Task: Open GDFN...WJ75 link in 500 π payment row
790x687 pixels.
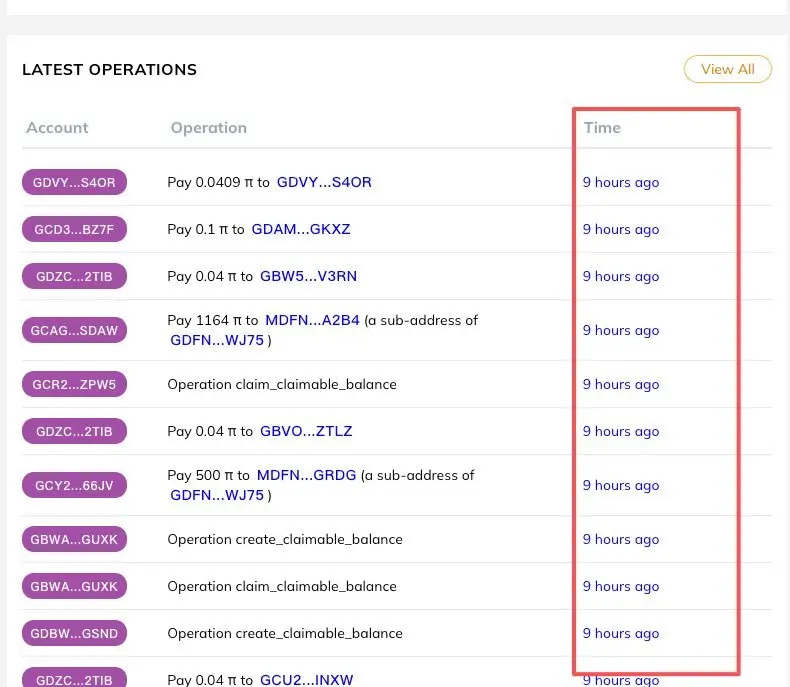Action: (x=217, y=495)
